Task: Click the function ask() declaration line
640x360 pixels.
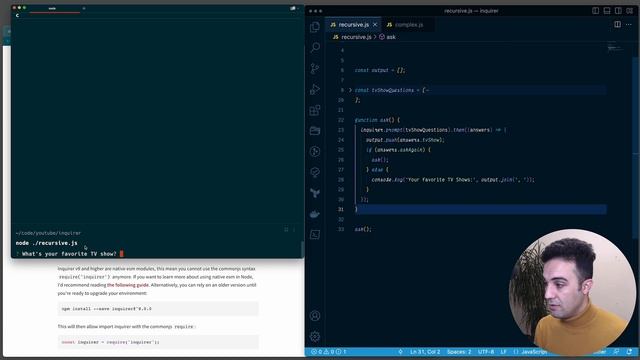Action: (377, 120)
